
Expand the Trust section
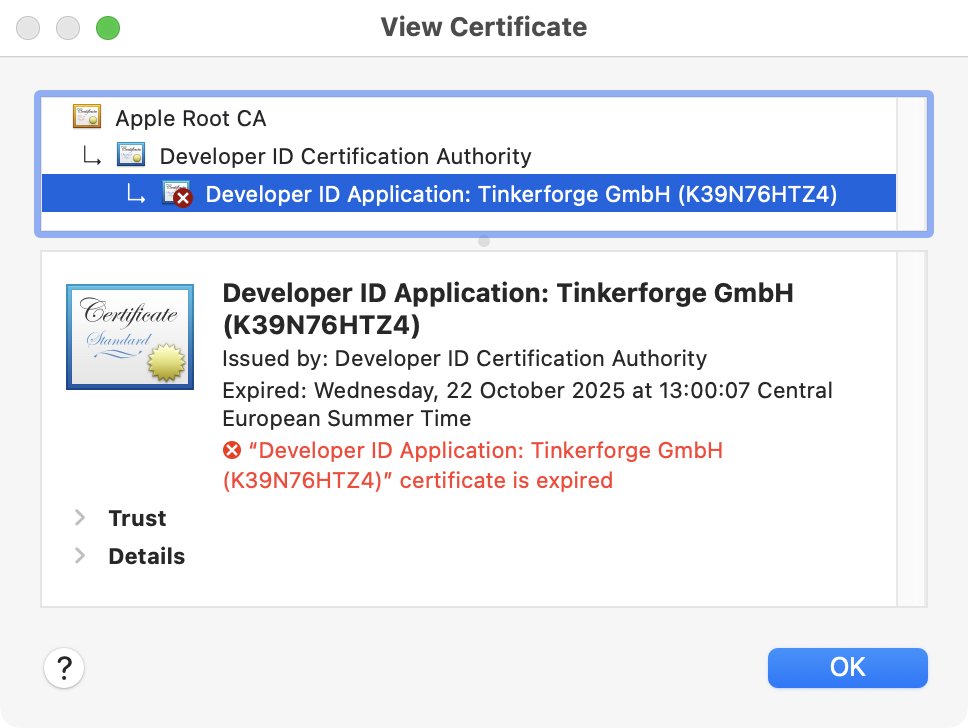[x=79, y=518]
